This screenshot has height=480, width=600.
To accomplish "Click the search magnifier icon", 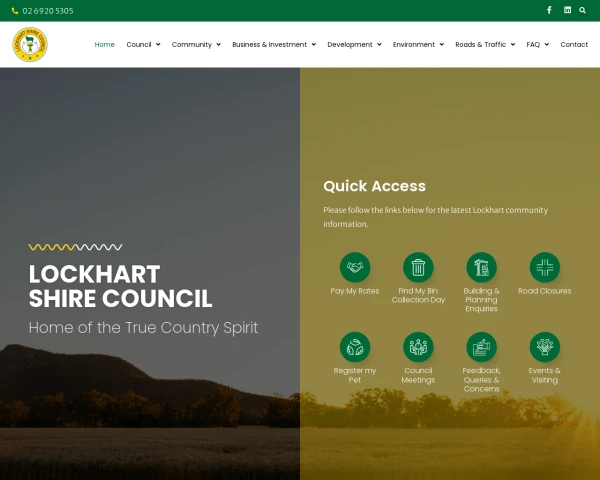I will 582,10.
